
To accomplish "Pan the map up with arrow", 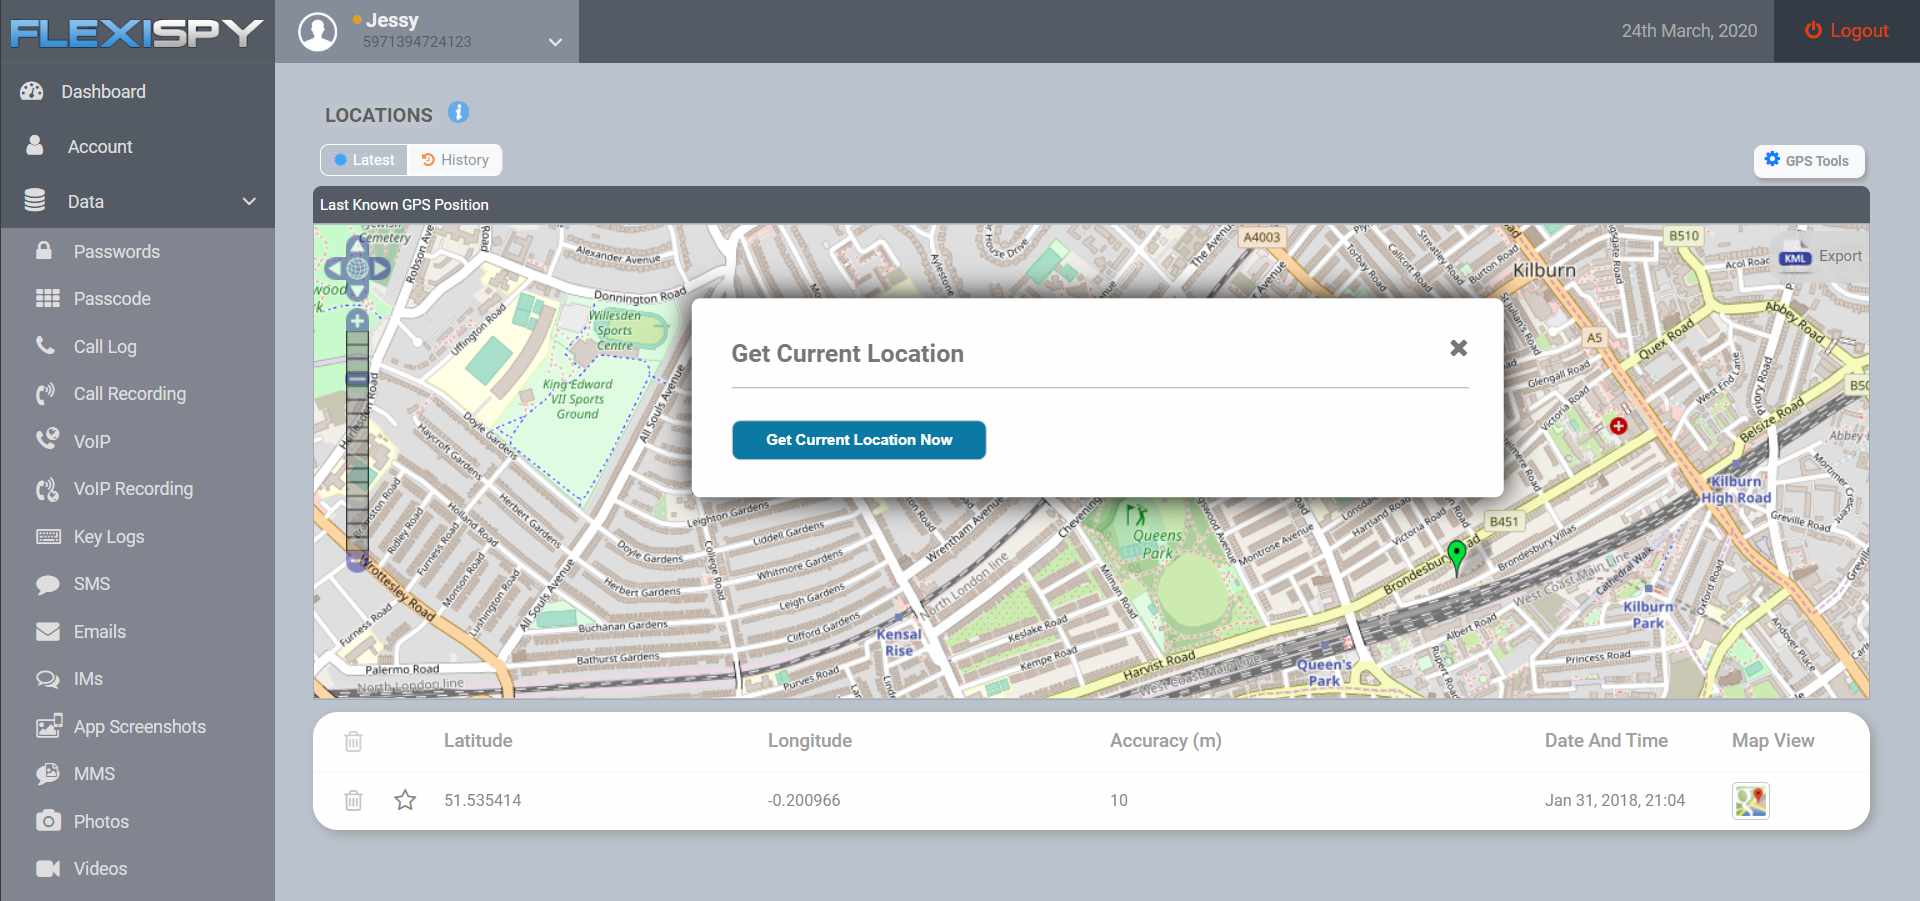I will point(357,245).
